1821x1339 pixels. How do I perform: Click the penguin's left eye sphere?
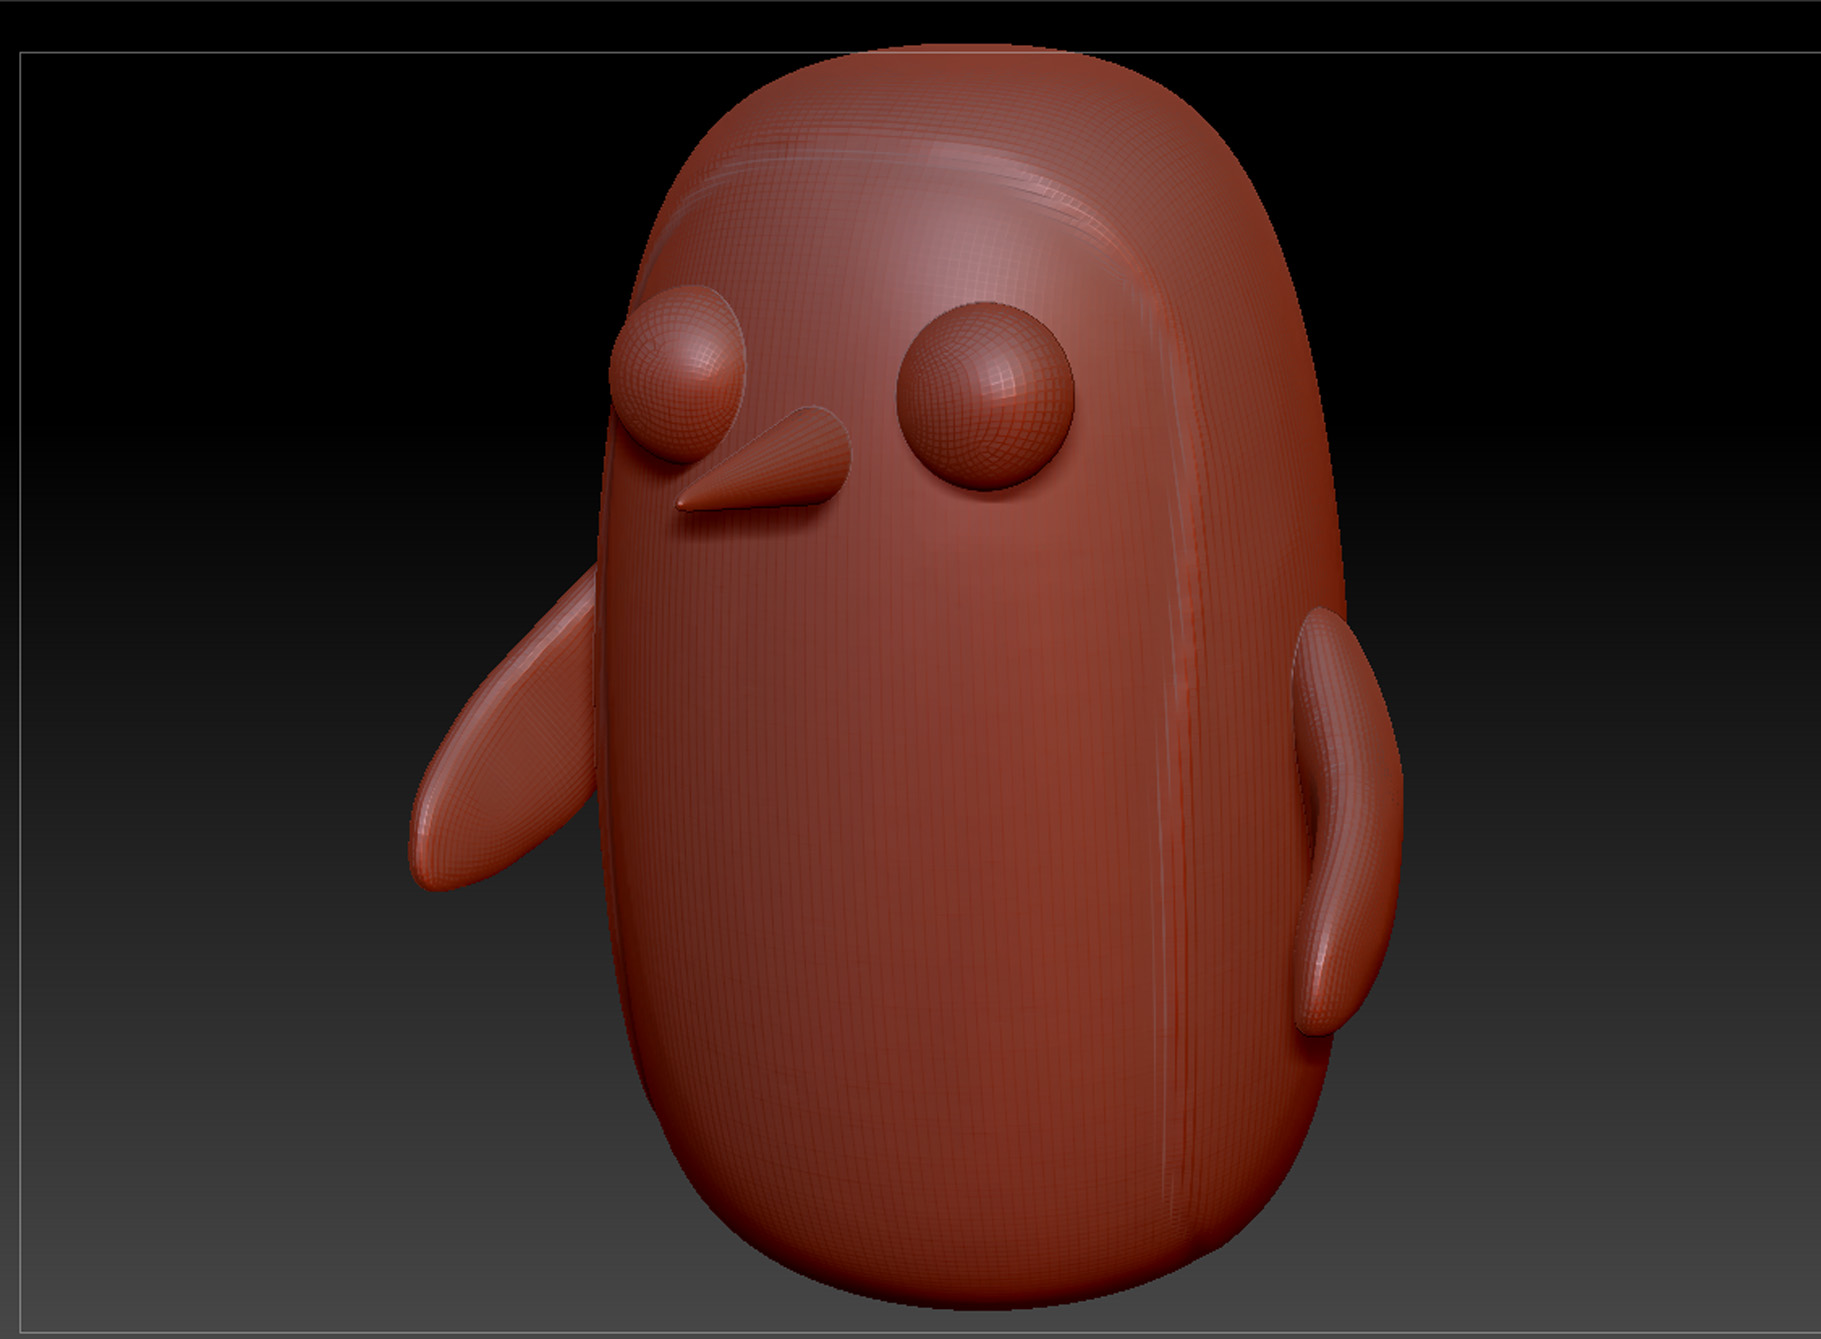[677, 373]
